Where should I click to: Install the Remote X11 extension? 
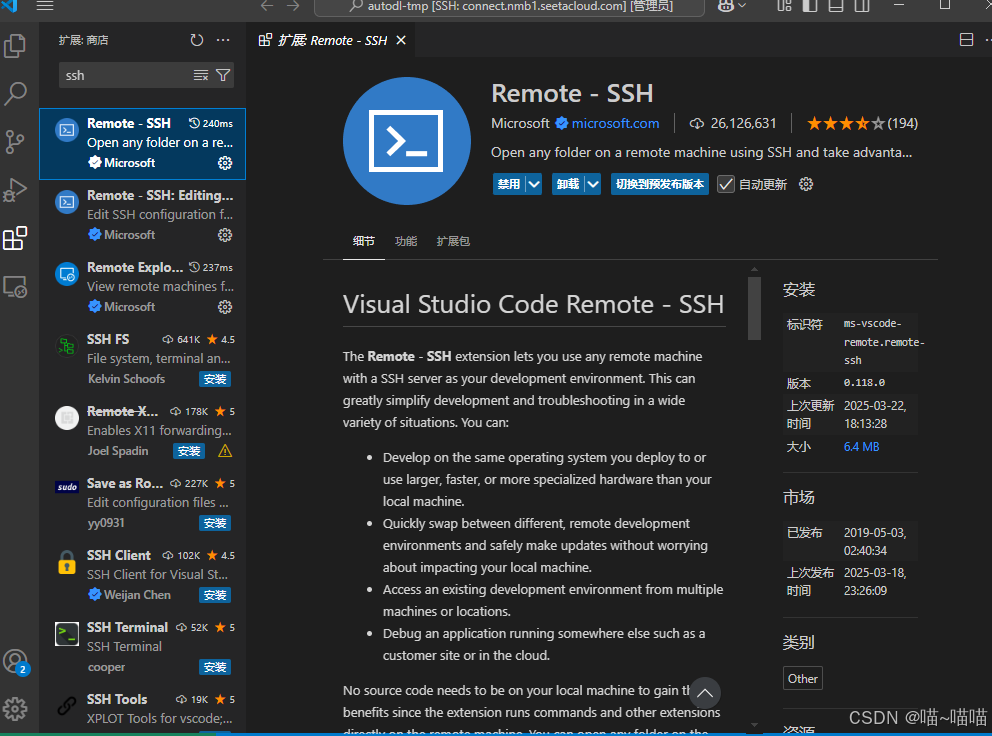click(x=189, y=451)
